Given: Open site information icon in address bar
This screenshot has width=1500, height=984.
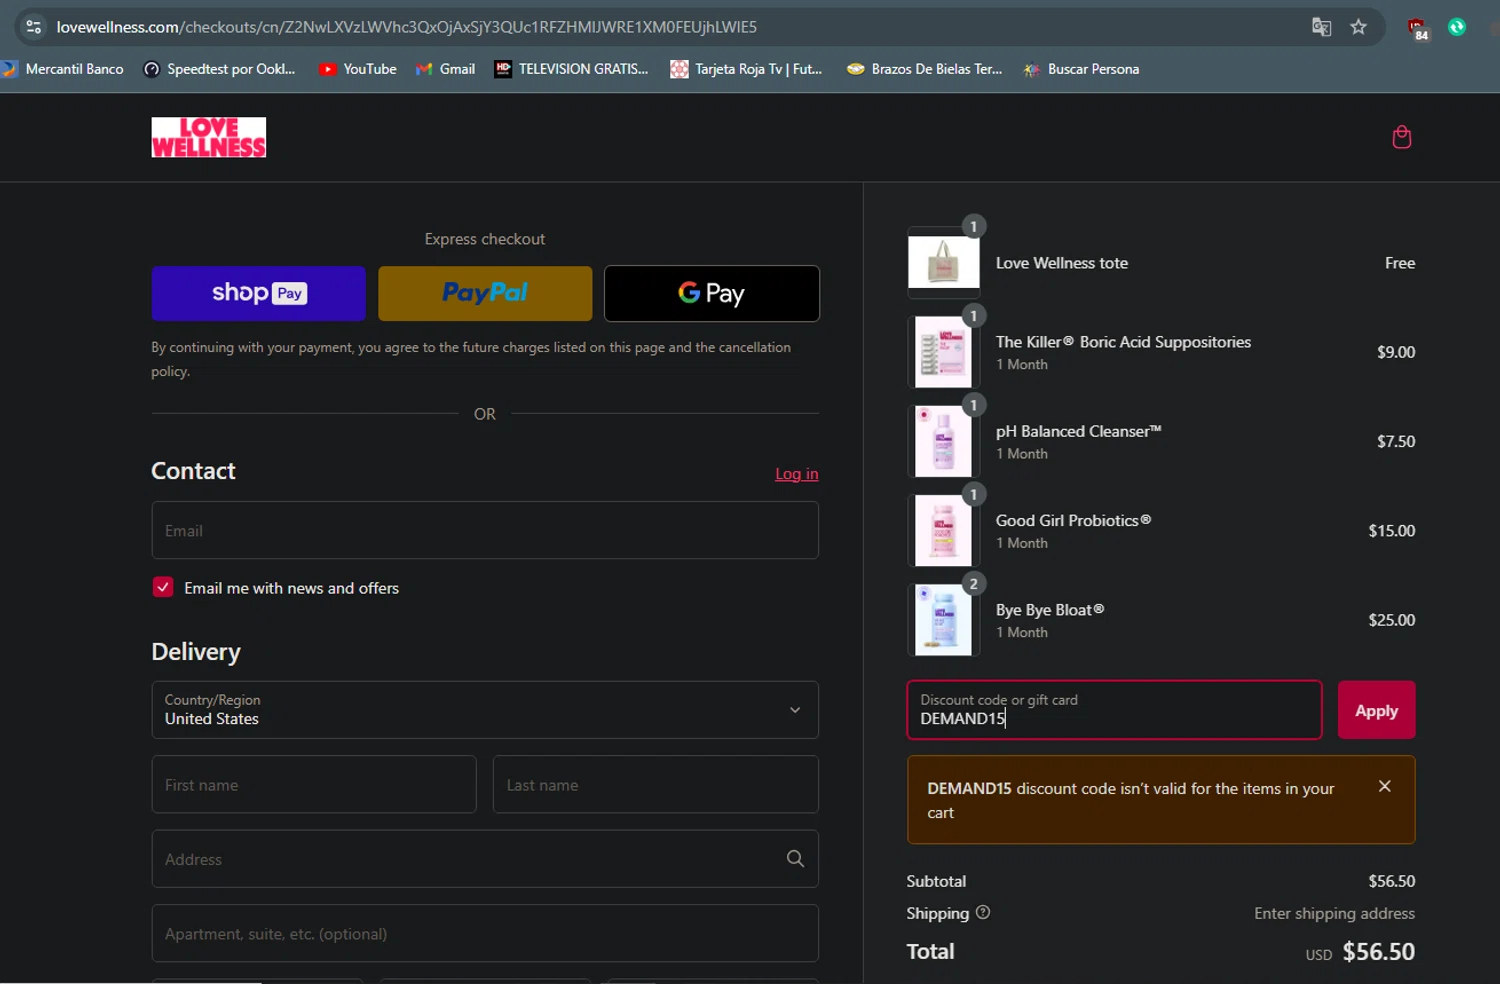Looking at the screenshot, I should 33,27.
